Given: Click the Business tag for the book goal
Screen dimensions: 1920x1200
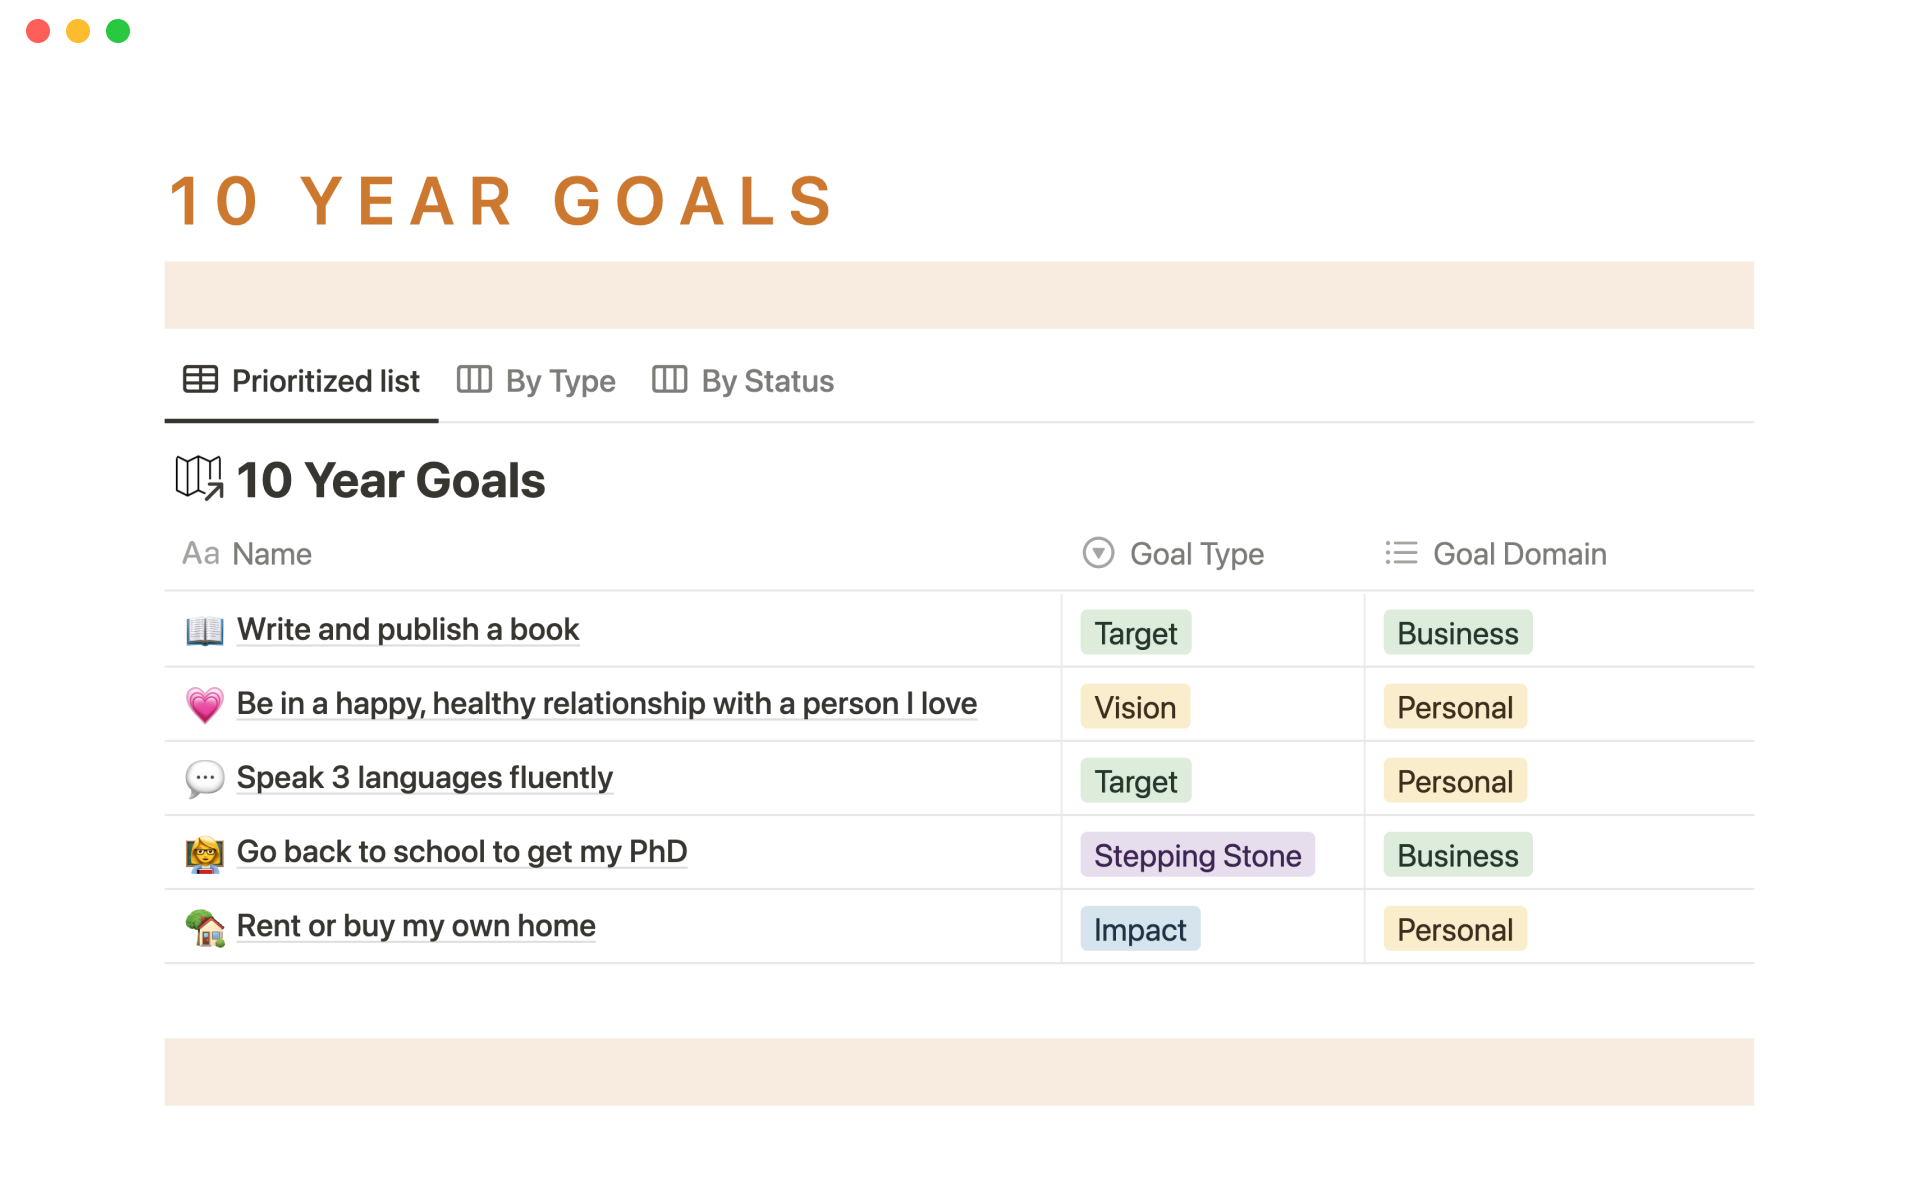Looking at the screenshot, I should [x=1457, y=633].
